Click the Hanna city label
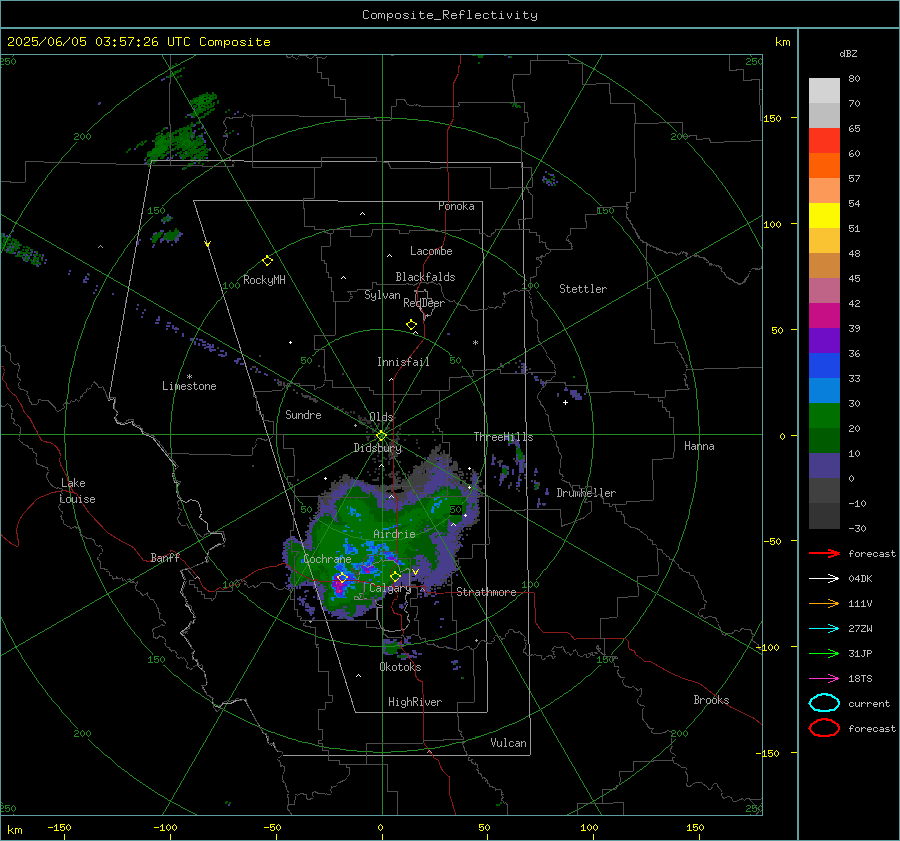Viewport: 900px width, 841px height. (x=699, y=446)
